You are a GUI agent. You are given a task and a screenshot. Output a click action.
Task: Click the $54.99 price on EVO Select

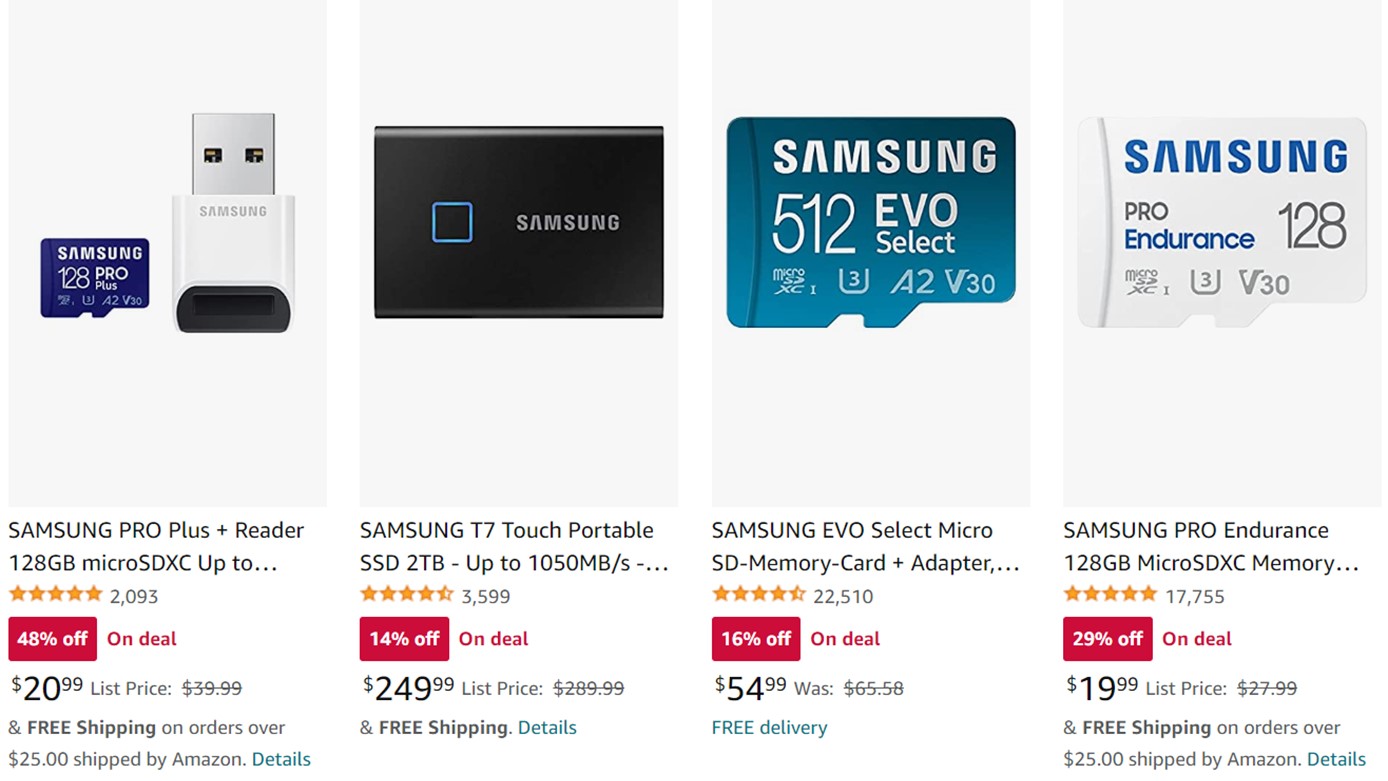click(x=751, y=688)
